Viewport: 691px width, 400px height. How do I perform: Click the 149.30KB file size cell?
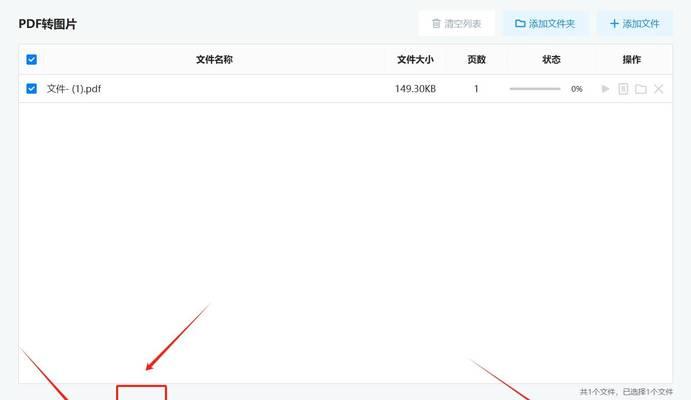click(415, 89)
